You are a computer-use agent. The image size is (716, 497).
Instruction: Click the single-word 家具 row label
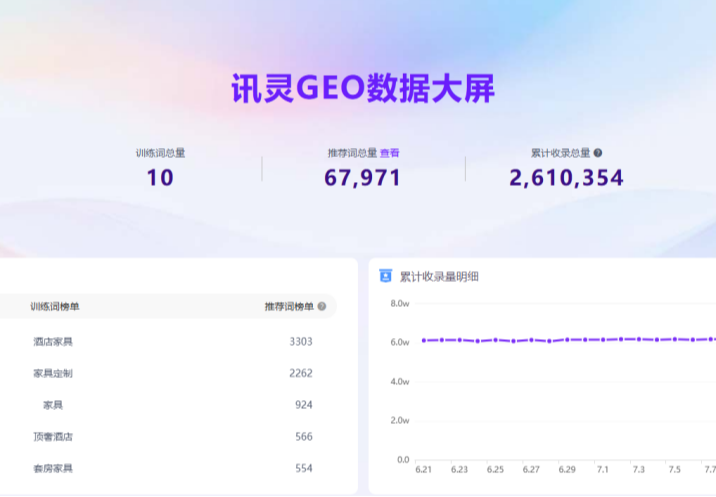tap(53, 405)
